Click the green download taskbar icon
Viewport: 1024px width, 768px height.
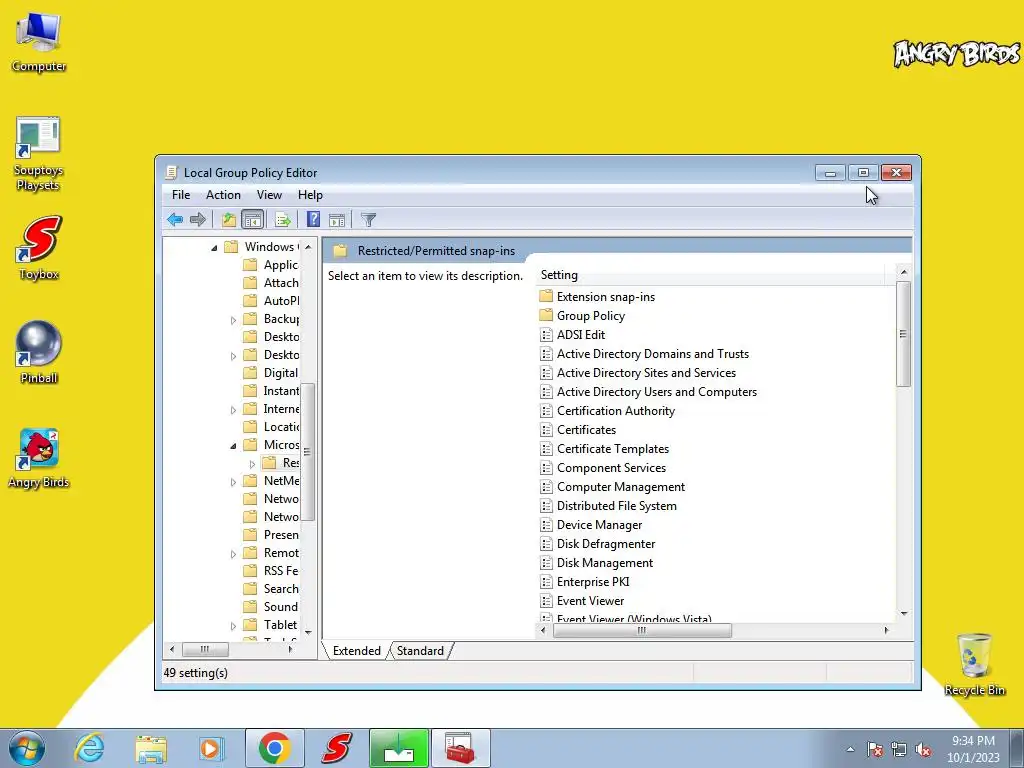point(399,748)
